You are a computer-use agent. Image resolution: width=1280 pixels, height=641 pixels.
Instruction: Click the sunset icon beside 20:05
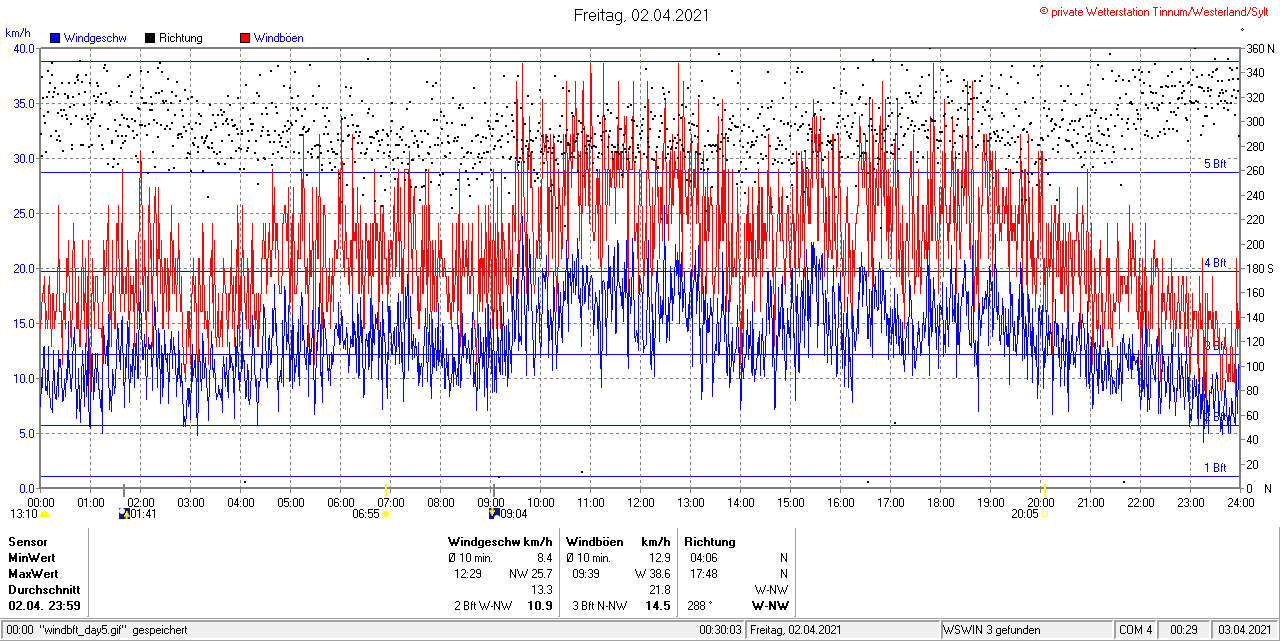pyautogui.click(x=1044, y=514)
